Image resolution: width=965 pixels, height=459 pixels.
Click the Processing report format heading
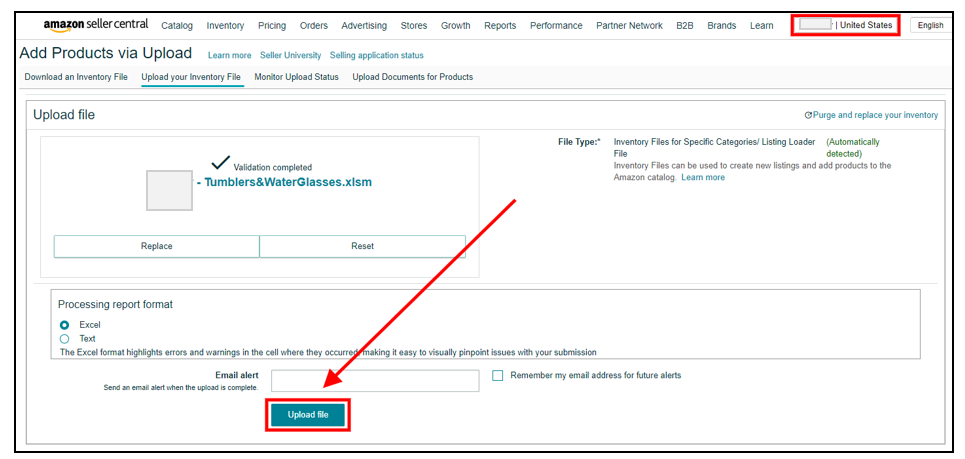click(115, 305)
